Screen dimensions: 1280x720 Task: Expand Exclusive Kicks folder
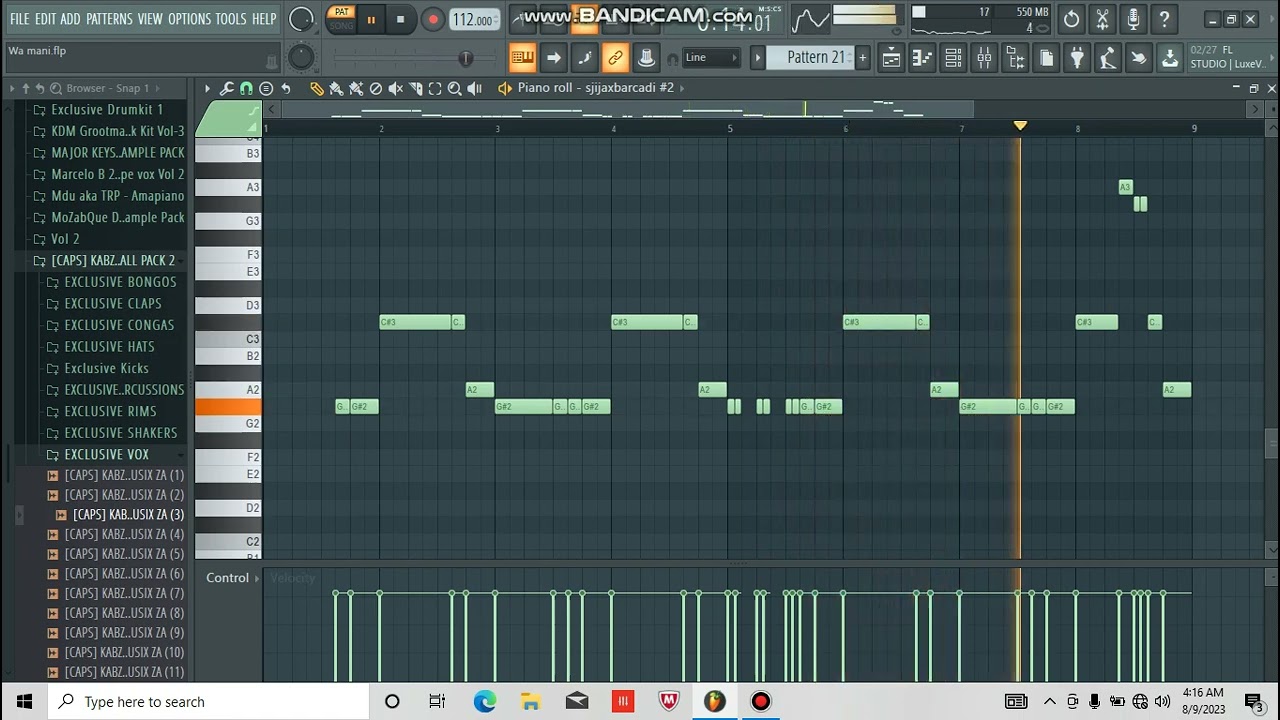tap(106, 368)
